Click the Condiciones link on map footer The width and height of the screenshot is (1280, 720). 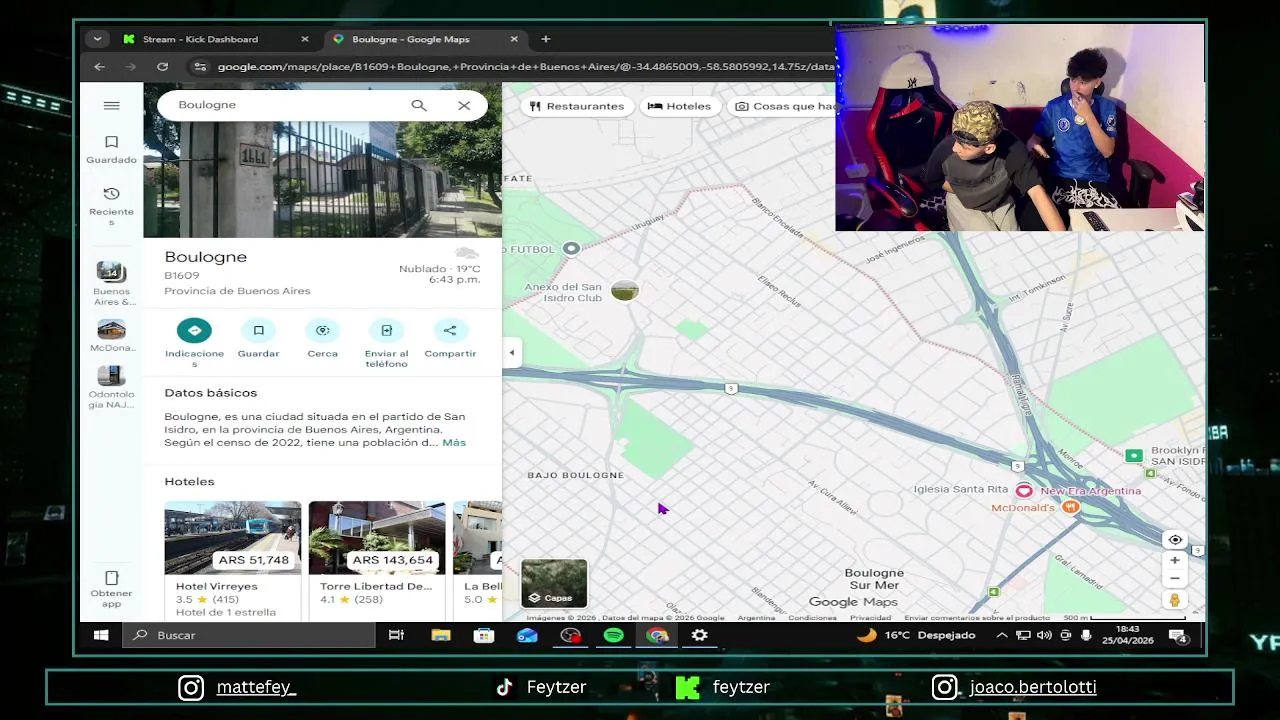[812, 618]
